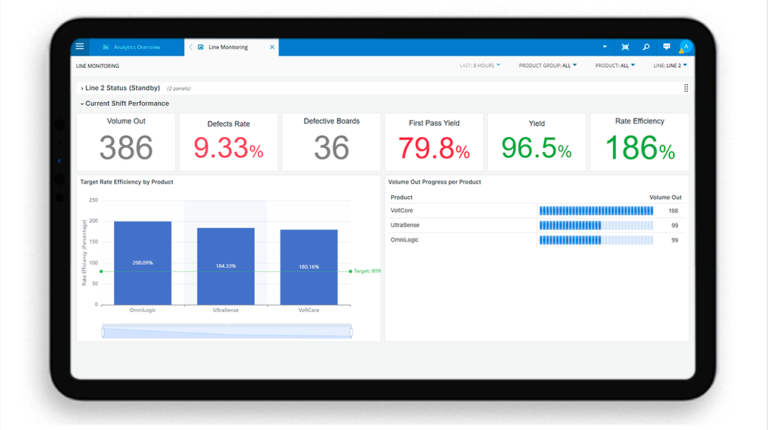The image size is (768, 430).
Task: Close the Line Monitoring tab
Action: pos(272,47)
